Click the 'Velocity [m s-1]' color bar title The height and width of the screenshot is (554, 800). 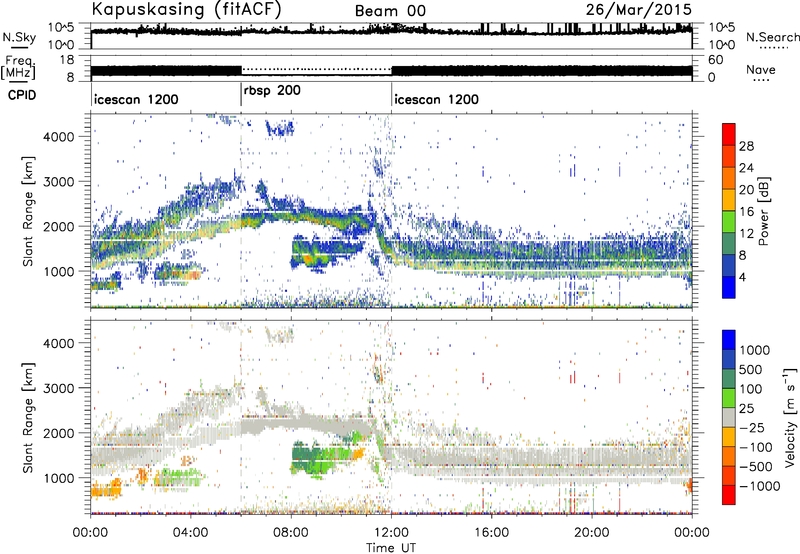790,417
